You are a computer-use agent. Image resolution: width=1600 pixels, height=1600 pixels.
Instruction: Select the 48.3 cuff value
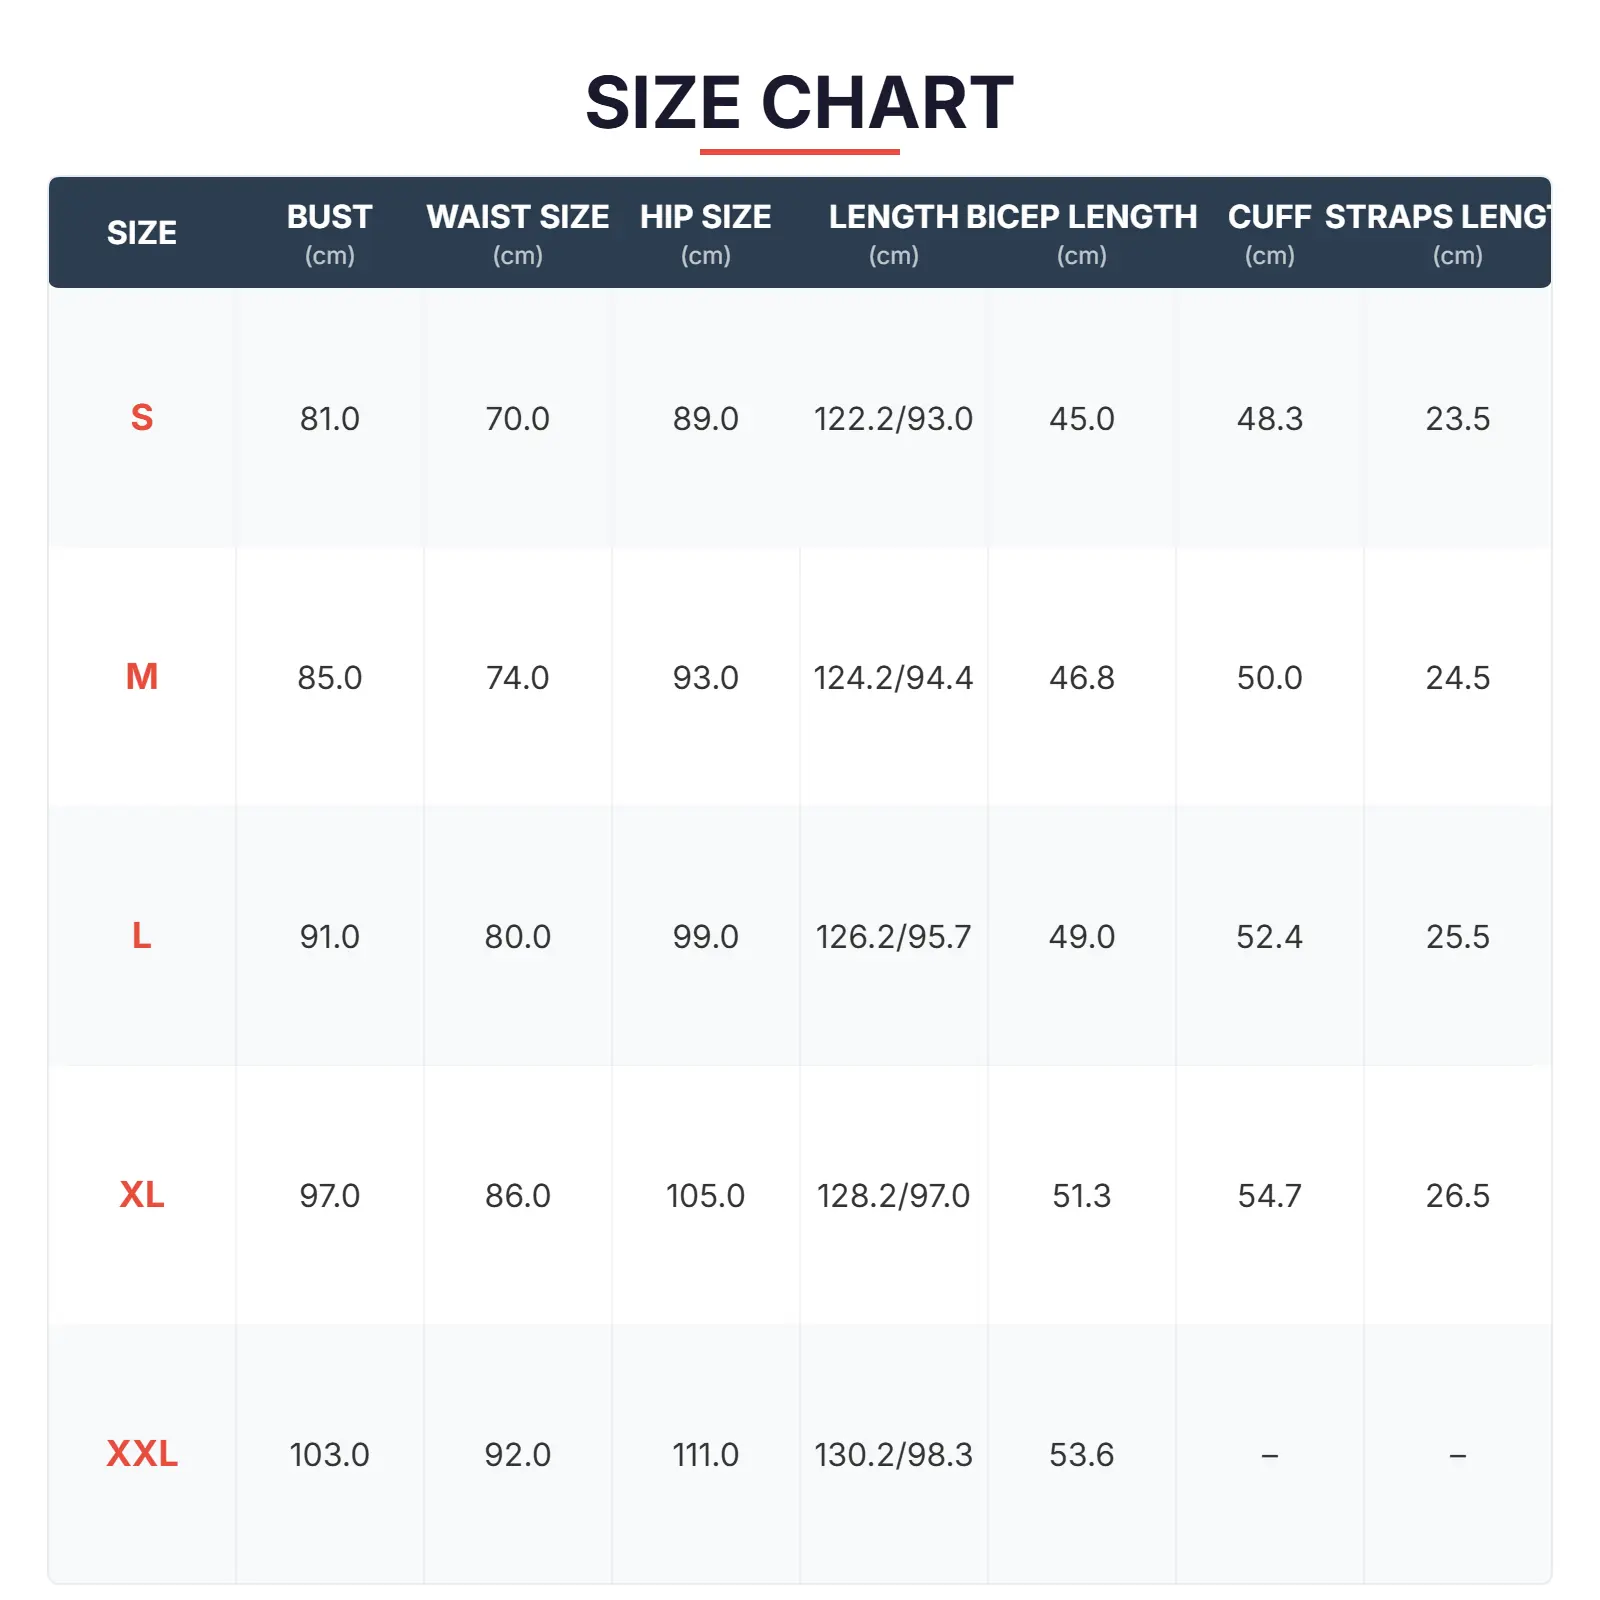click(x=1269, y=418)
